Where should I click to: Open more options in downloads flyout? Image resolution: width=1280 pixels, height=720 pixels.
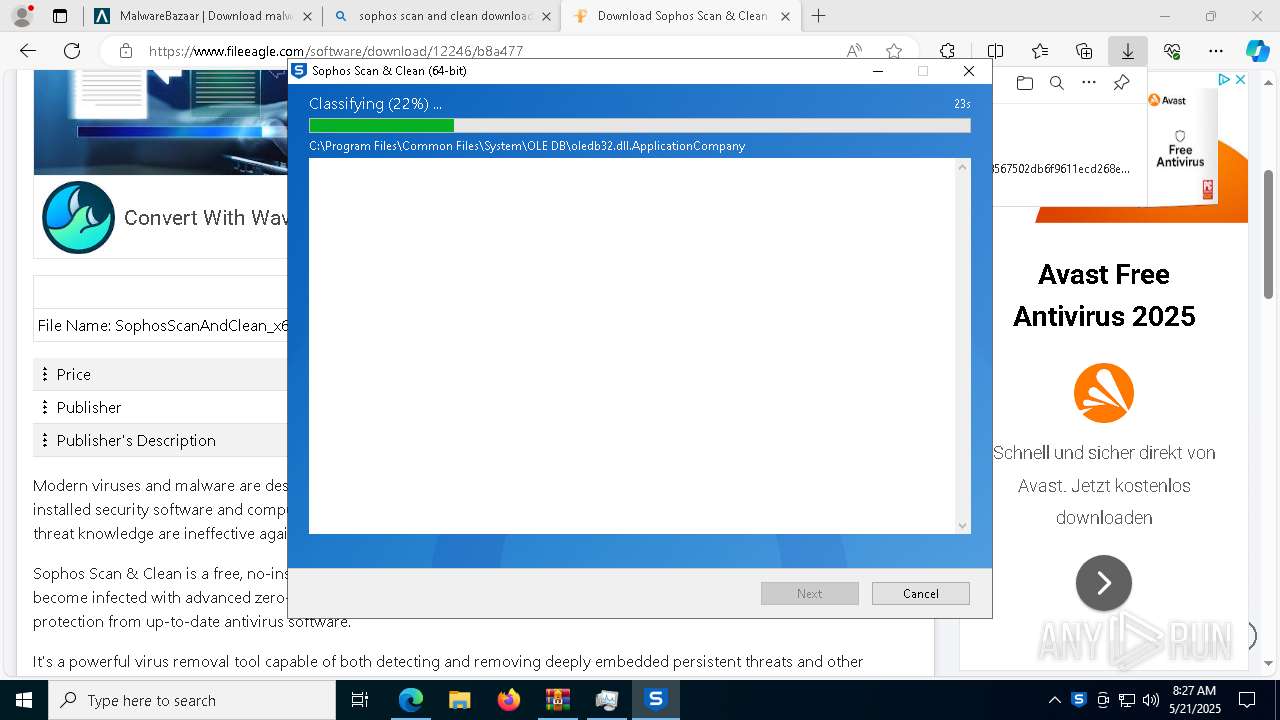pos(1089,83)
